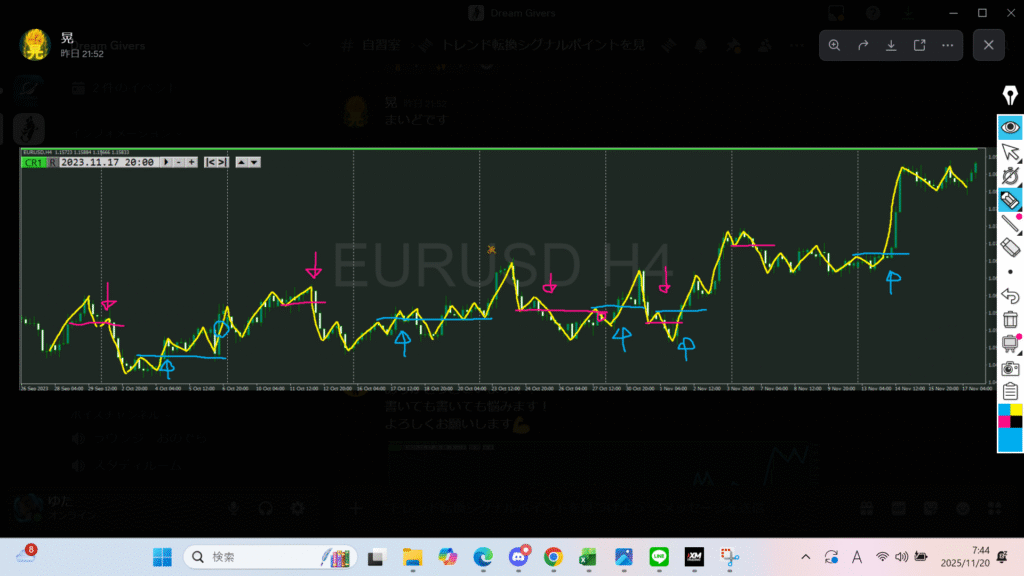
Task: Click the zoom in magnifier icon
Action: click(835, 45)
